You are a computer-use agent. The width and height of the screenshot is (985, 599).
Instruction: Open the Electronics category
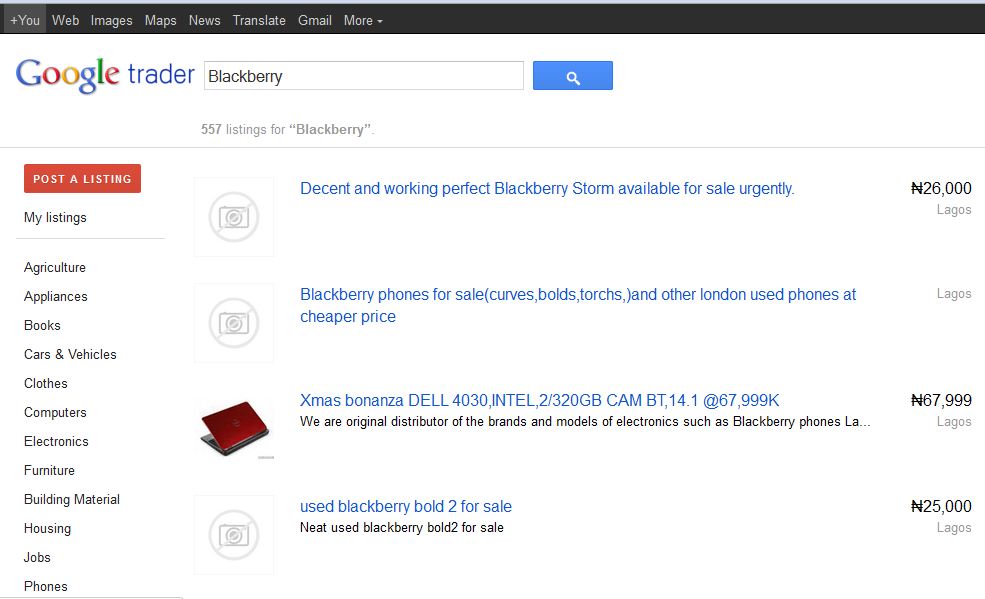click(x=56, y=441)
